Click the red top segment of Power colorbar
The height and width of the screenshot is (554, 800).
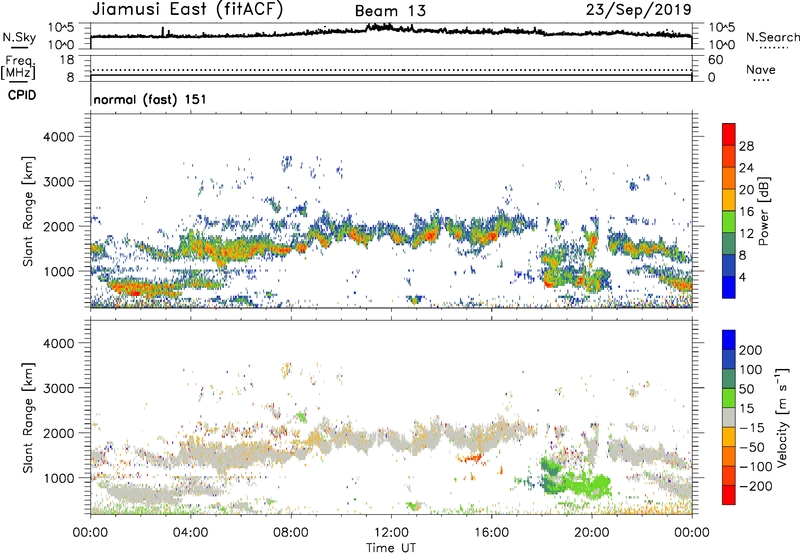tap(729, 134)
